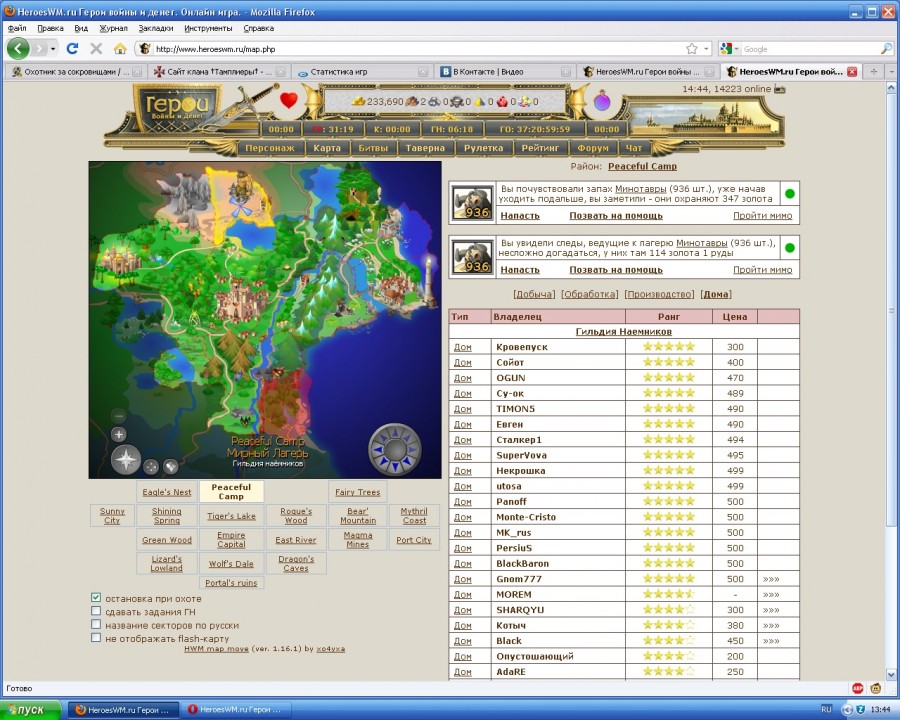The image size is (900, 720).
Task: Zoom out the map with minus button
Action: [x=119, y=416]
